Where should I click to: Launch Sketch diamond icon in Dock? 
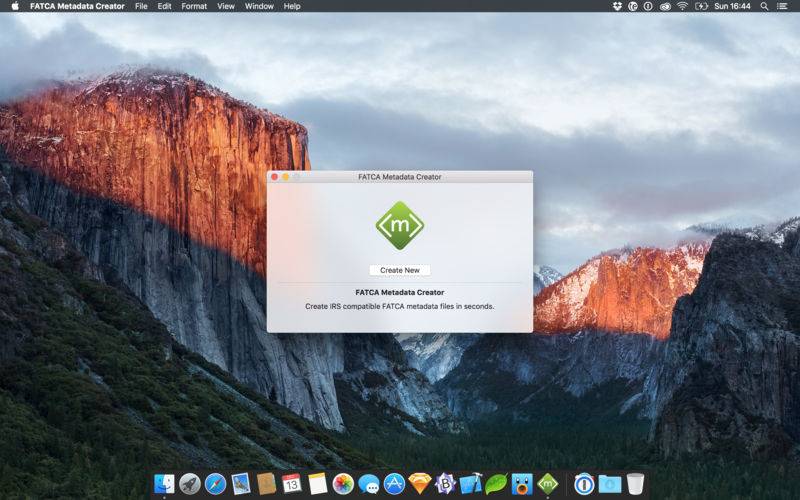click(420, 484)
